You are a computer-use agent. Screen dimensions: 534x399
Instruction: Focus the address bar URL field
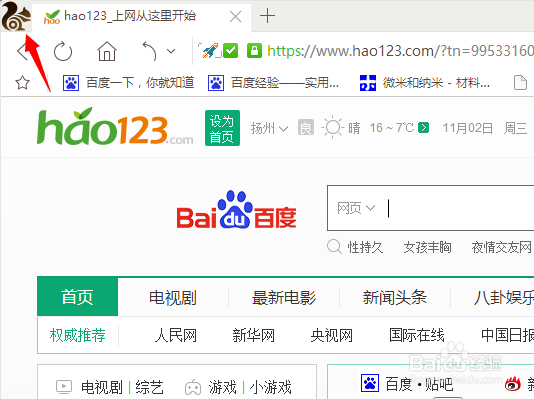point(400,51)
